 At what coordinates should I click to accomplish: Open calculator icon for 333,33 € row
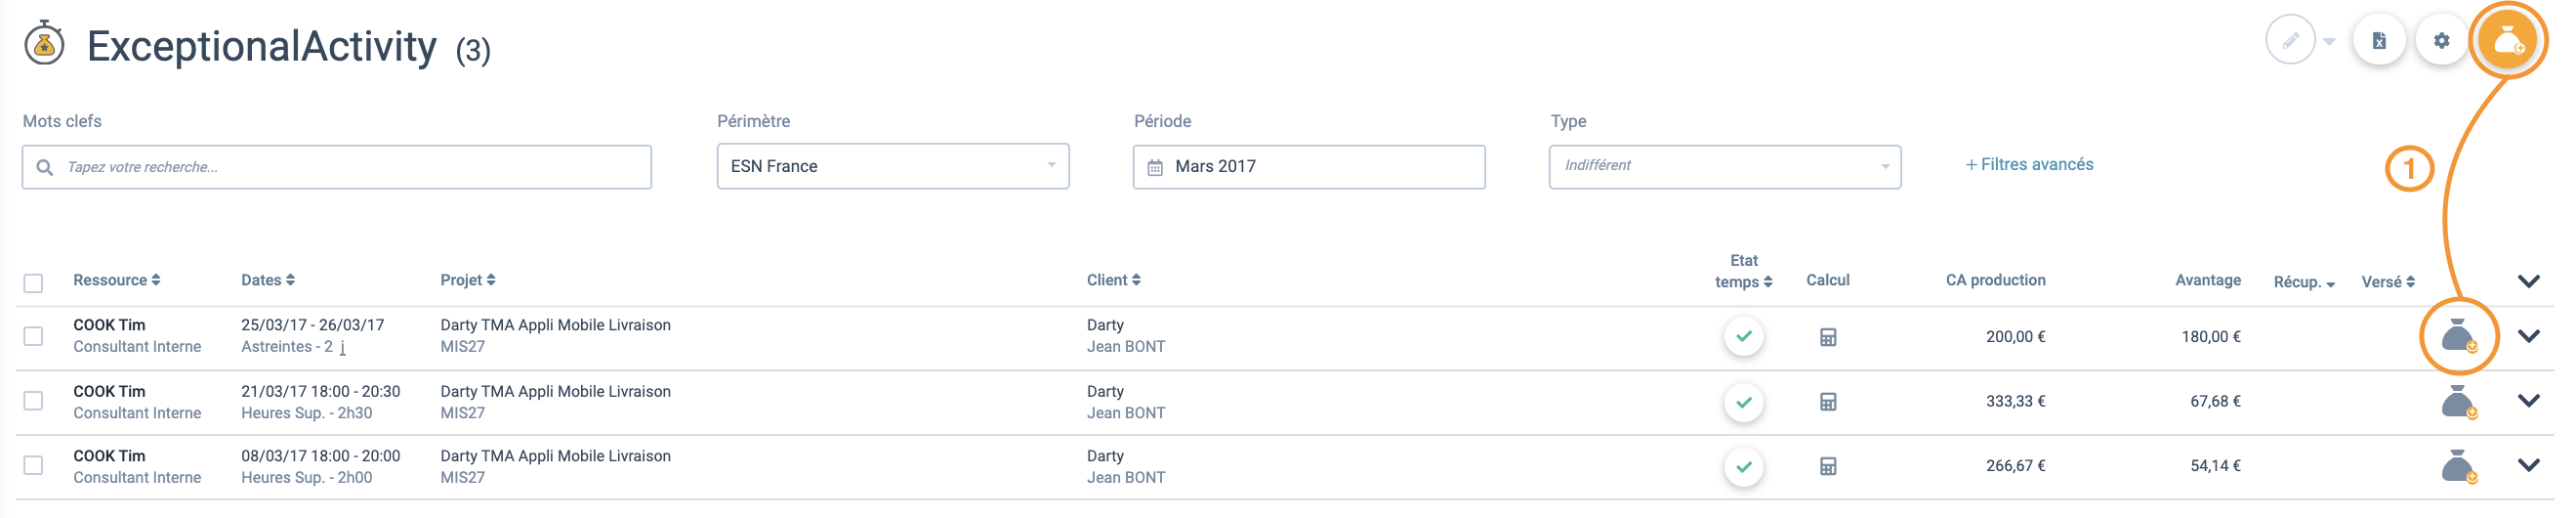pyautogui.click(x=1828, y=402)
